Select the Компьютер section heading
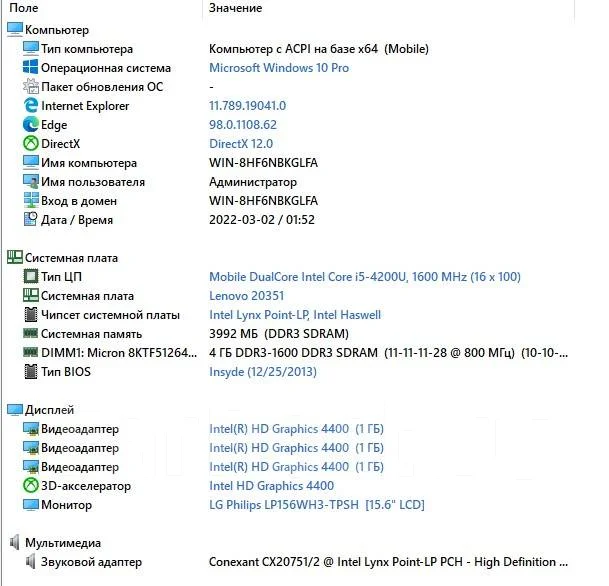The width and height of the screenshot is (609, 586). point(57,30)
